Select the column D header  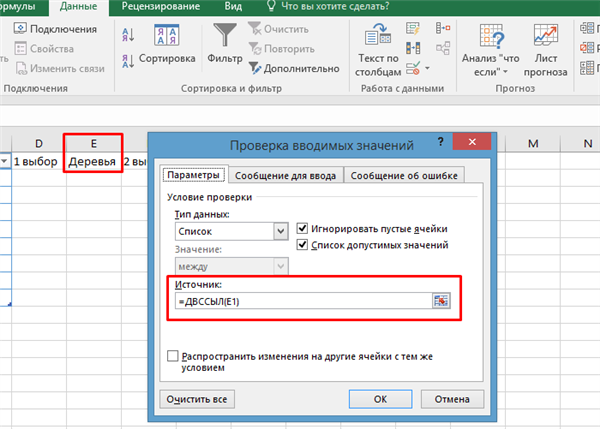pos(39,144)
